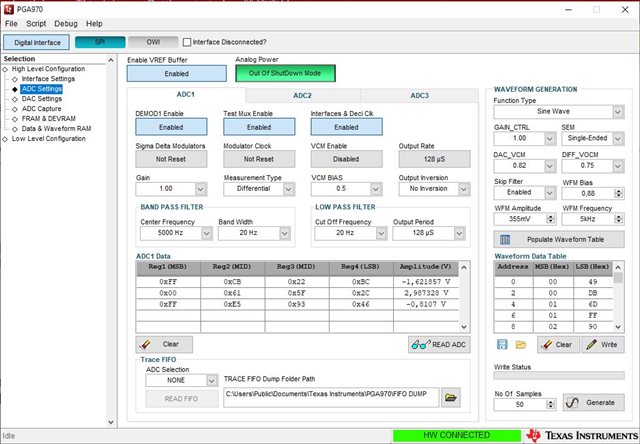Click the WFM Bias stepper
The height and width of the screenshot is (444, 640).
tap(619, 193)
